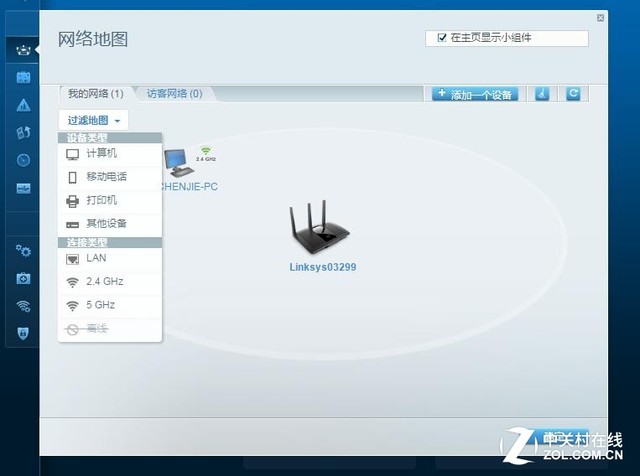Filter map by 5 GHz connection
The height and width of the screenshot is (476, 640).
(110, 305)
